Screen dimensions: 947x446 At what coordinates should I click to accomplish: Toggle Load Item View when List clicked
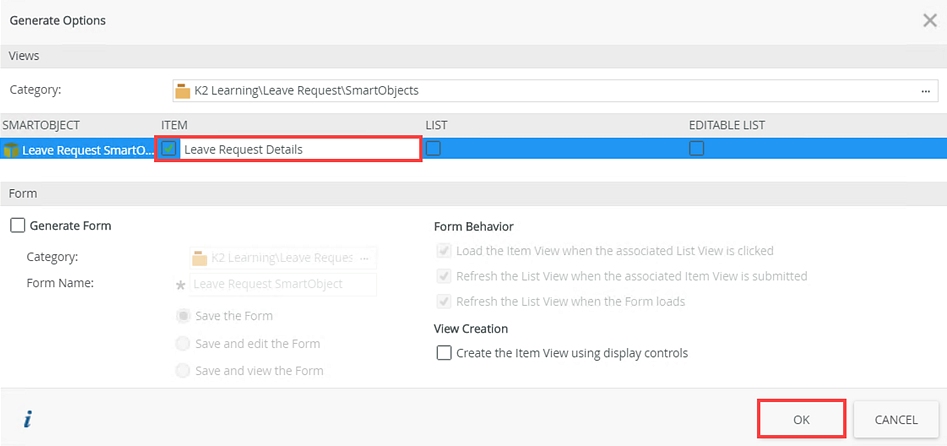coord(443,251)
